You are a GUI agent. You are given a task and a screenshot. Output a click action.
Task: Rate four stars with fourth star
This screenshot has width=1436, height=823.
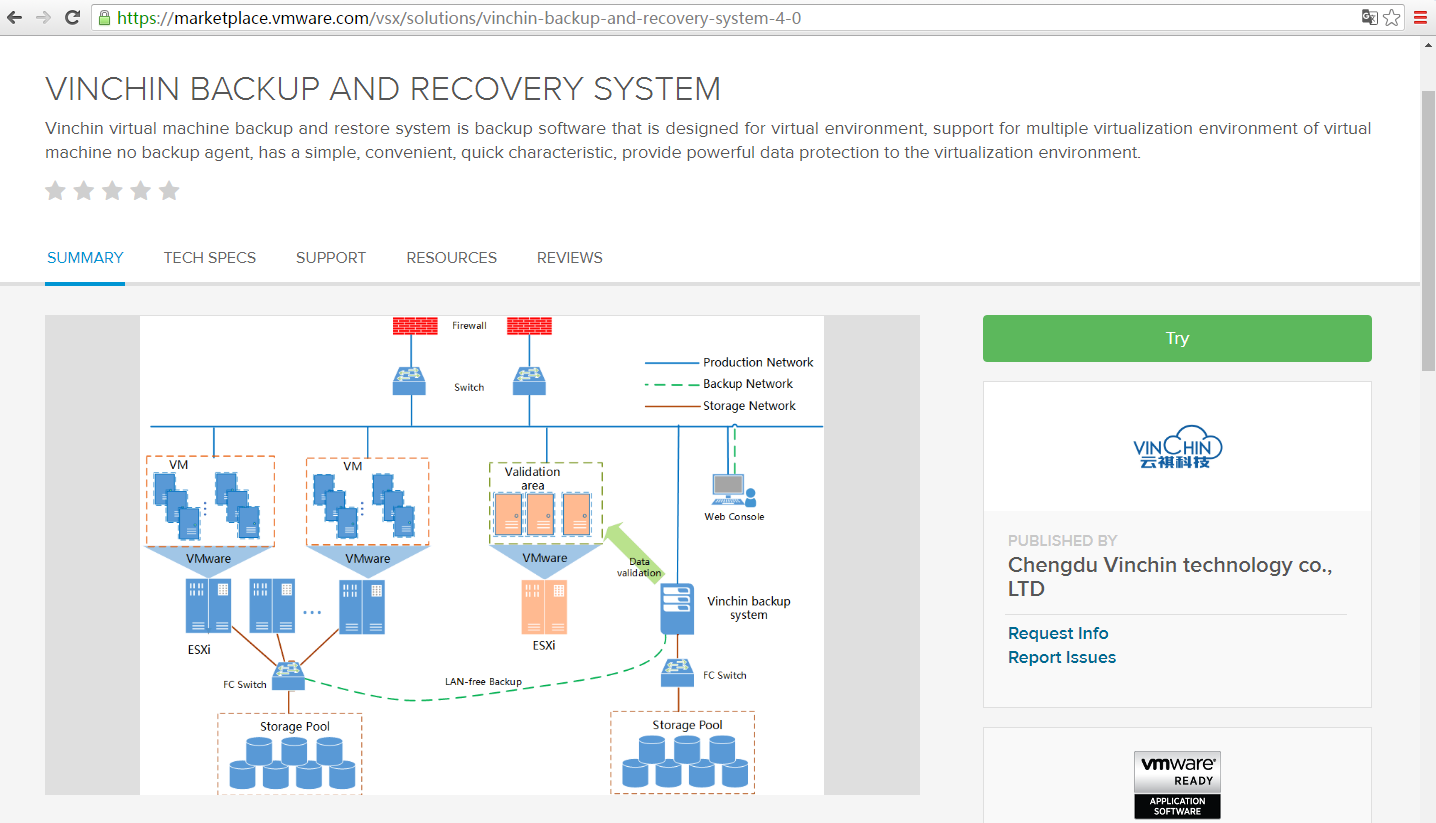pos(141,190)
